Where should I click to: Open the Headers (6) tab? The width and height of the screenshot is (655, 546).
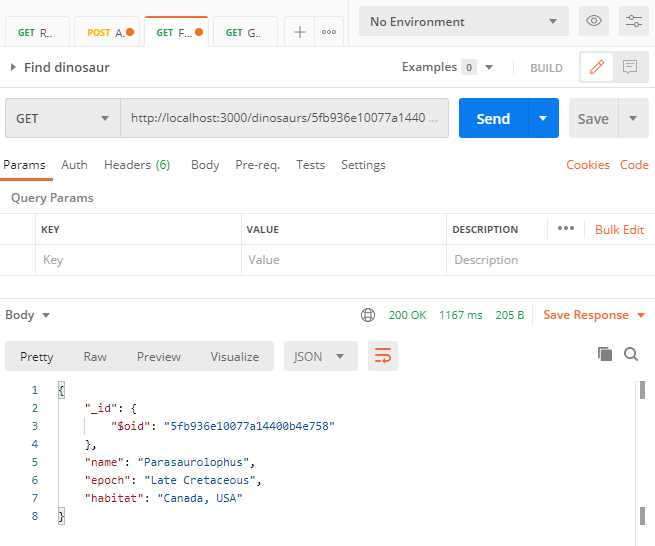pyautogui.click(x=137, y=165)
